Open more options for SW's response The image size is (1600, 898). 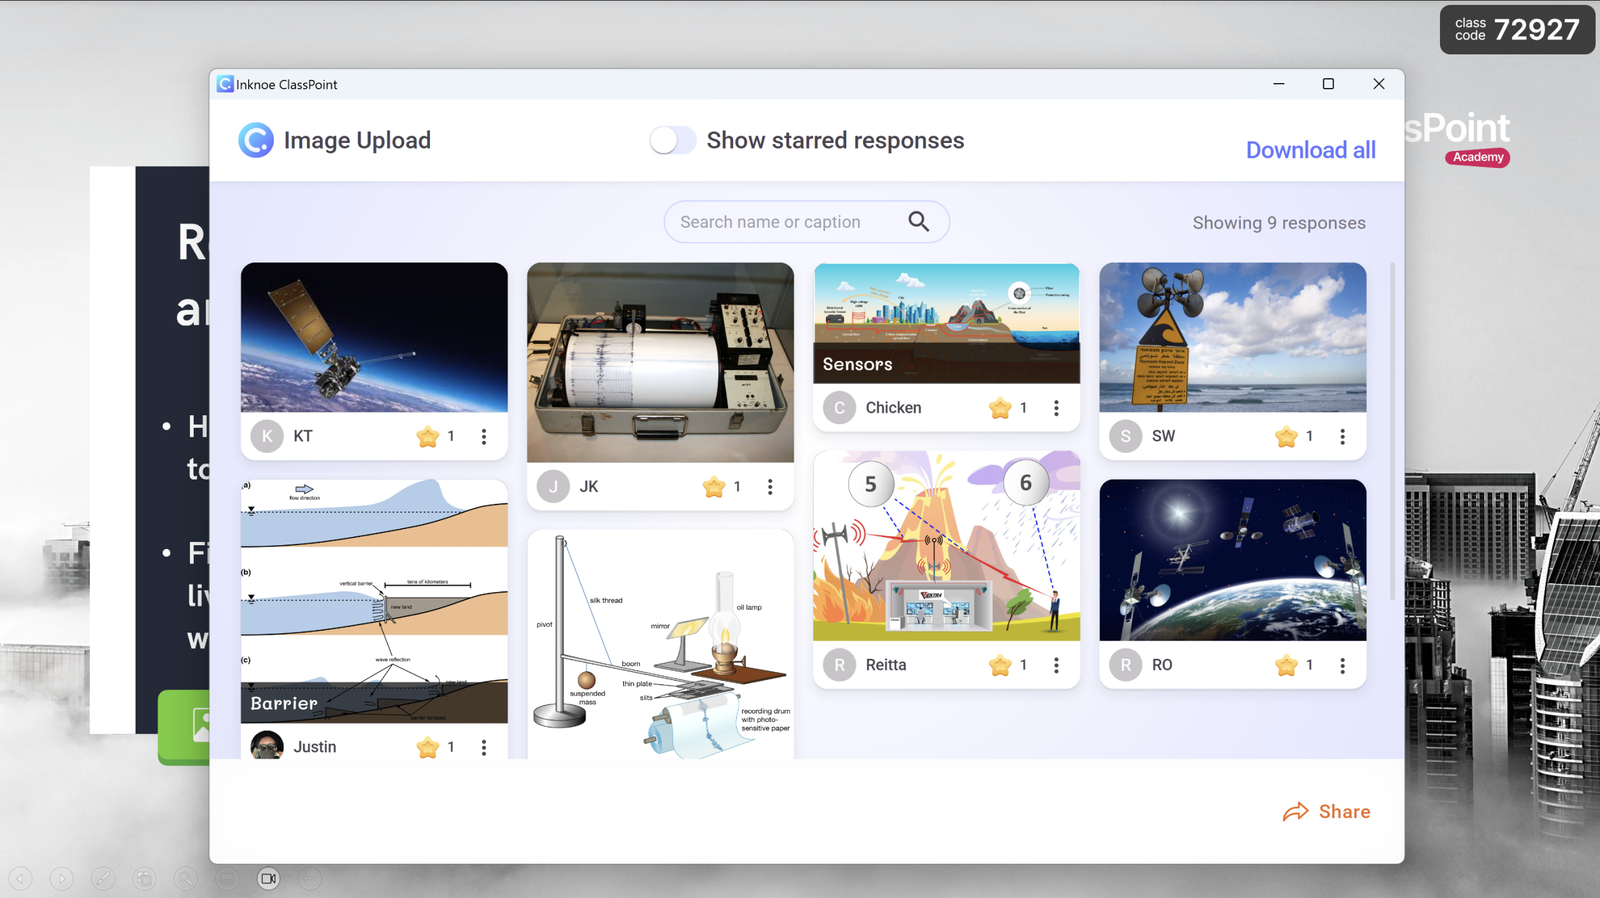1342,437
